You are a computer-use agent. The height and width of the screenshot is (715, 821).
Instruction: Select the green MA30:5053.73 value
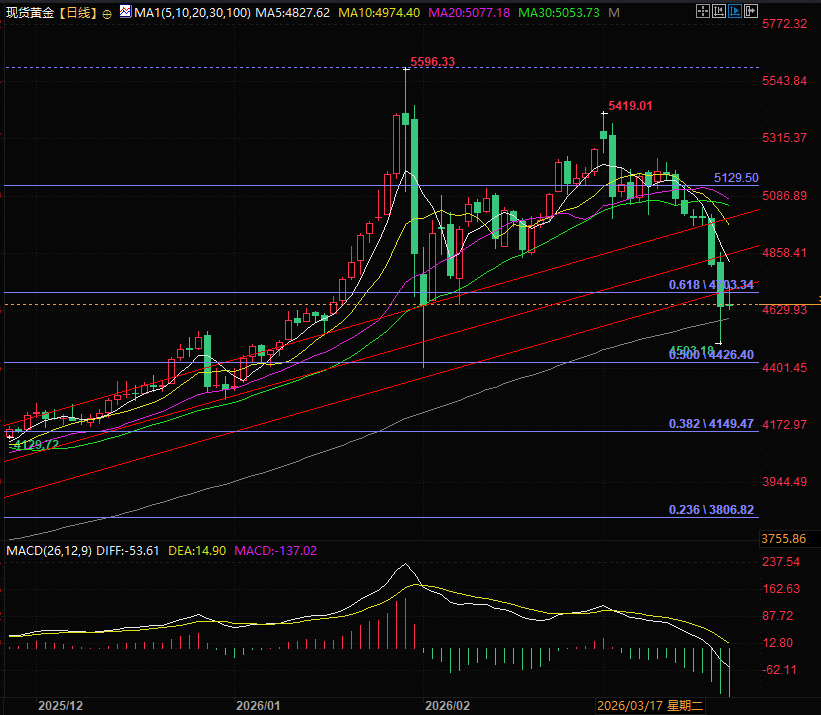pyautogui.click(x=559, y=13)
